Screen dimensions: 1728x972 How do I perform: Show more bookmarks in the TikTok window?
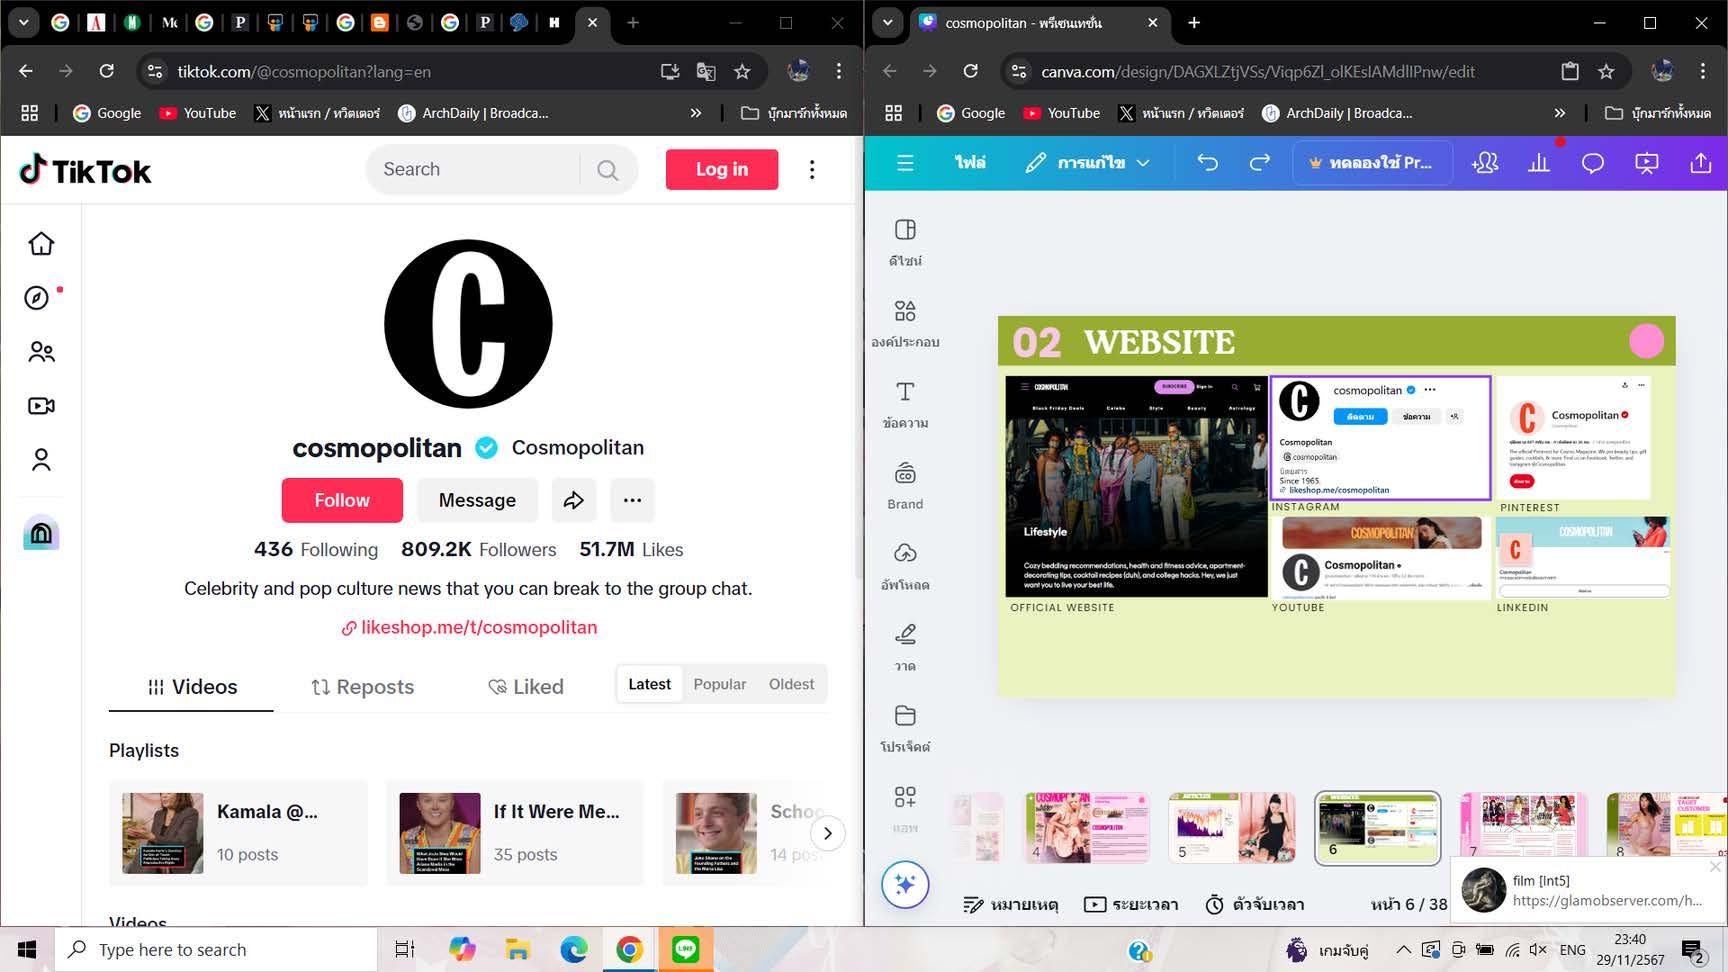coord(696,113)
